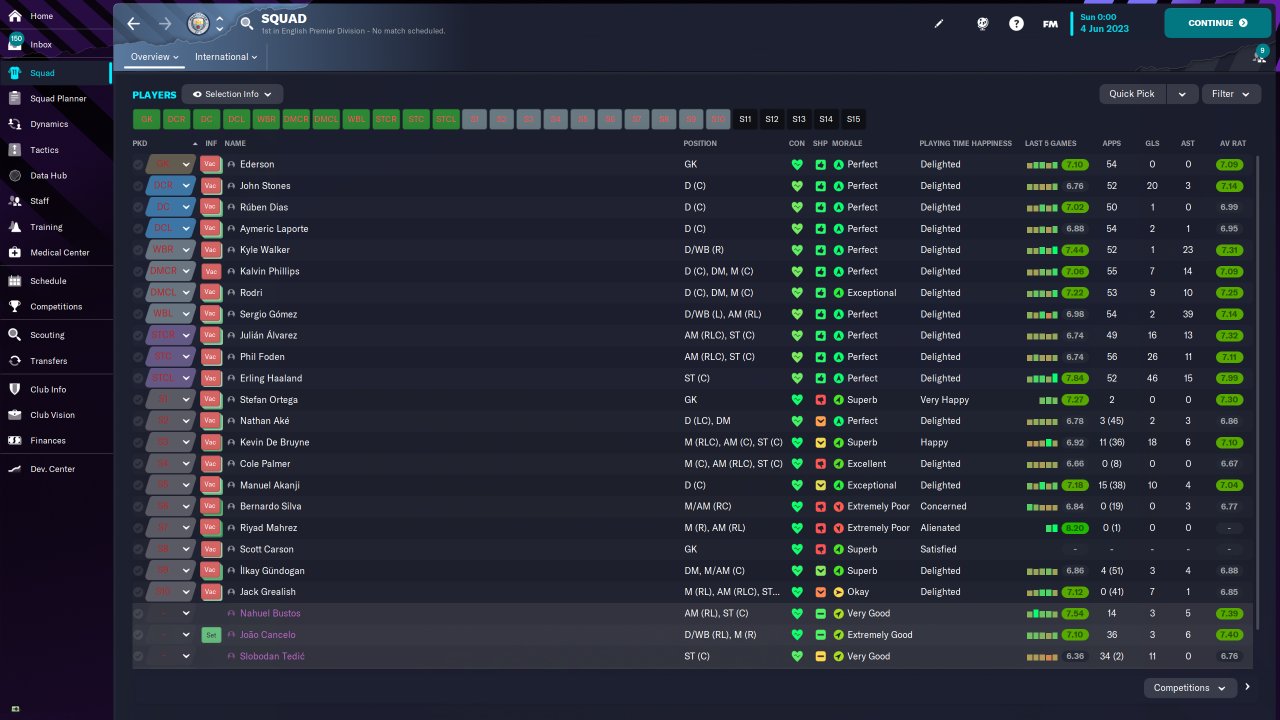Expand the Competitions dropdown at the bottom

pyautogui.click(x=1190, y=688)
